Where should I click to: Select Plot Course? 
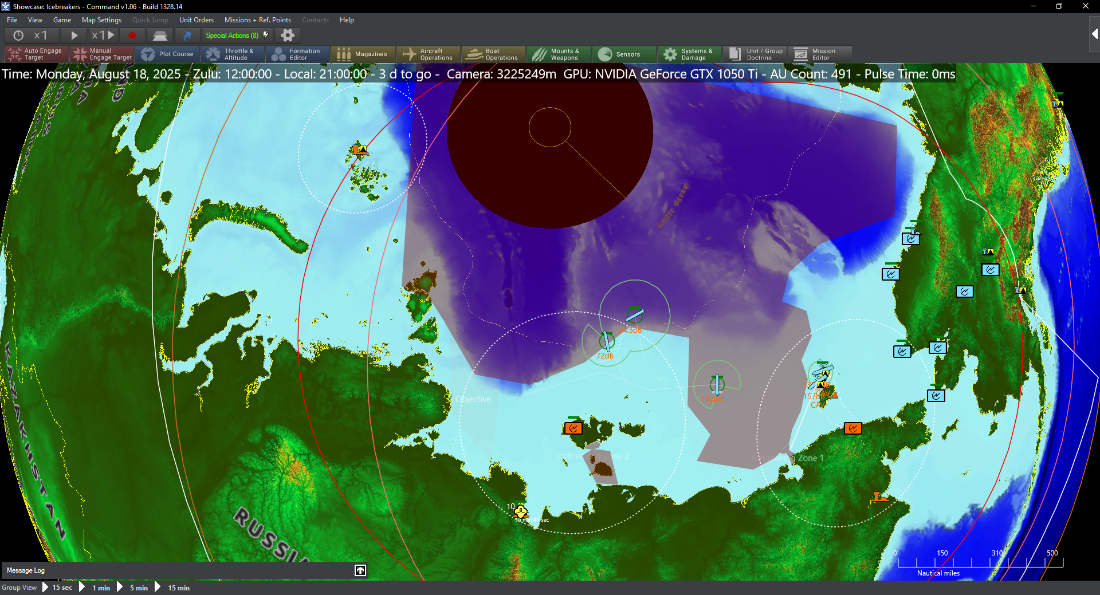tap(167, 54)
